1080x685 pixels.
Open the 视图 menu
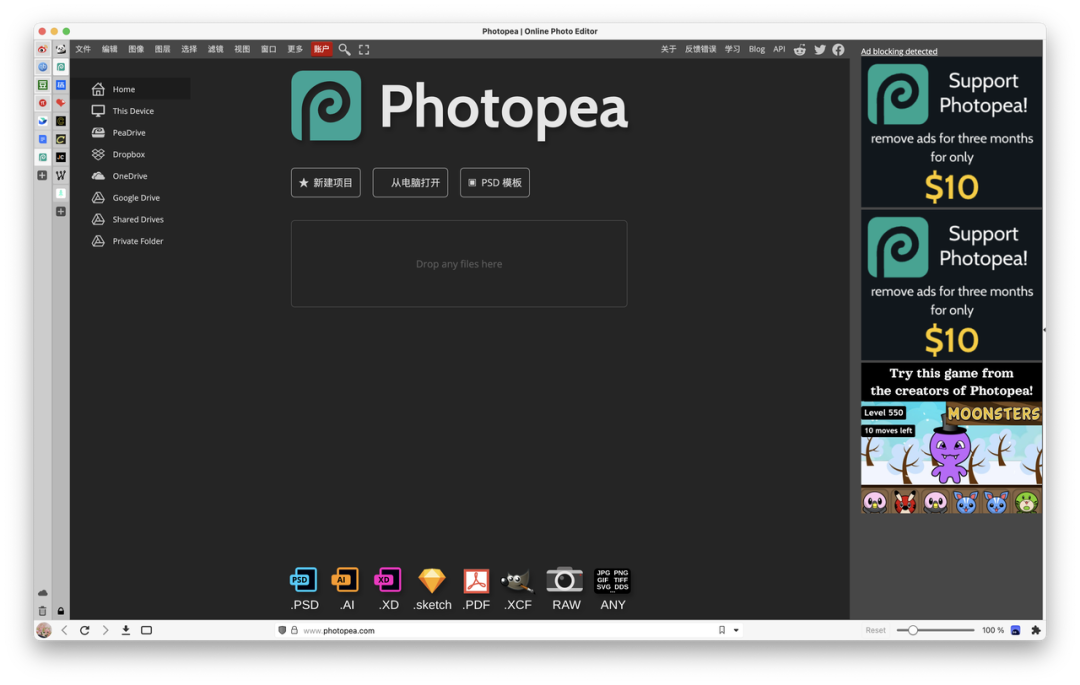click(242, 50)
